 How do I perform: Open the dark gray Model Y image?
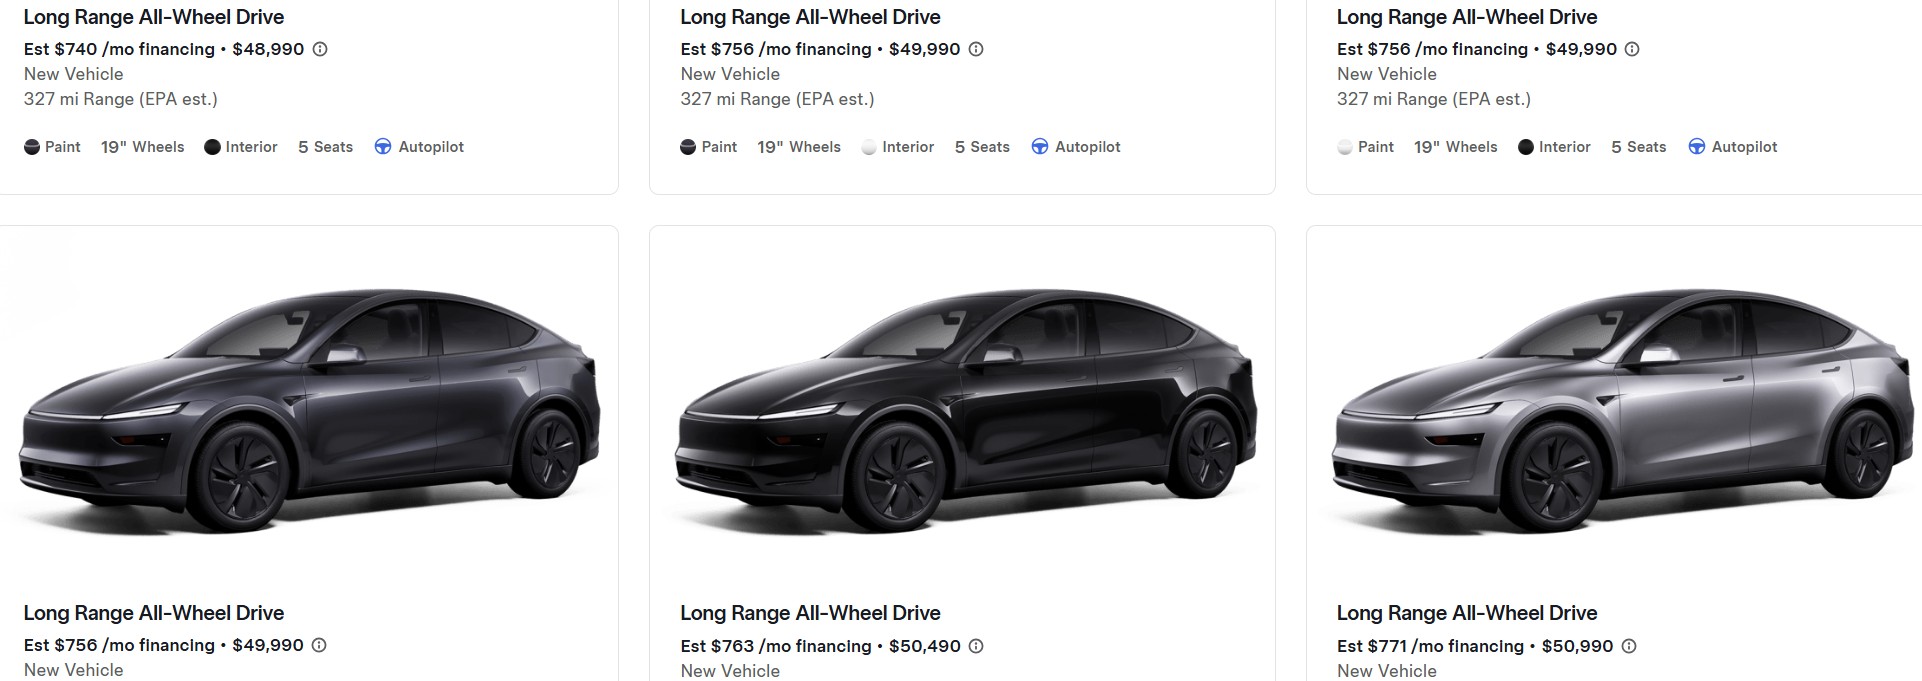pos(309,410)
